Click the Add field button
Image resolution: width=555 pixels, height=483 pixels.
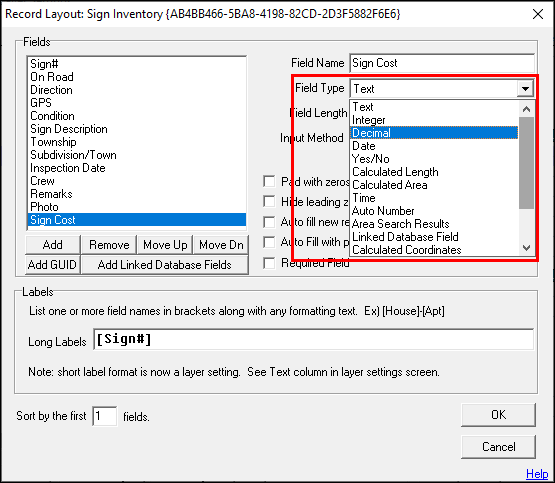tap(53, 245)
